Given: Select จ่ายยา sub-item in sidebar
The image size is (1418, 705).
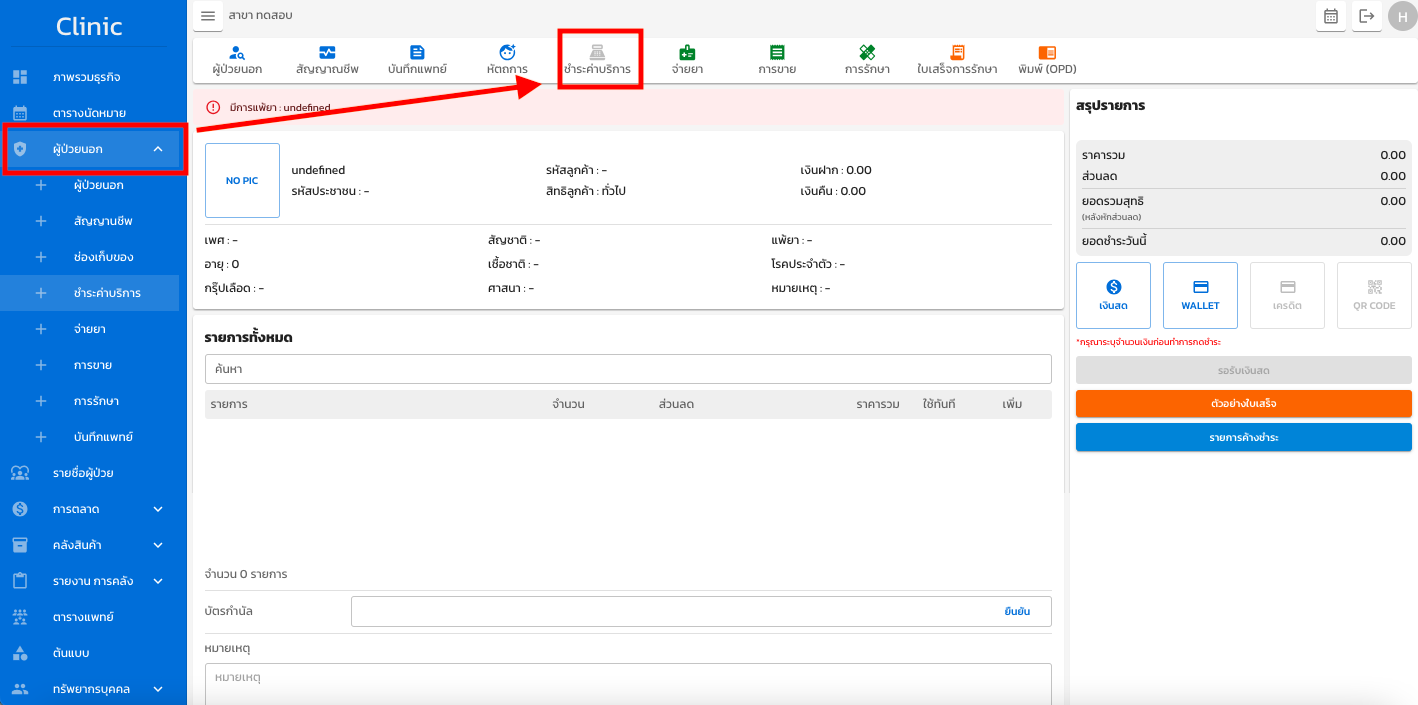Looking at the screenshot, I should click(x=89, y=329).
